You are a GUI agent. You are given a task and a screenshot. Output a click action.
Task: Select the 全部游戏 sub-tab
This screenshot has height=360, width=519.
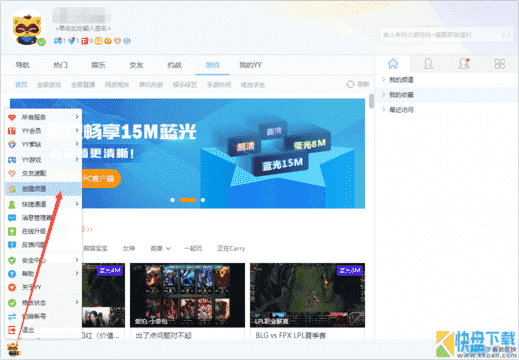49,85
